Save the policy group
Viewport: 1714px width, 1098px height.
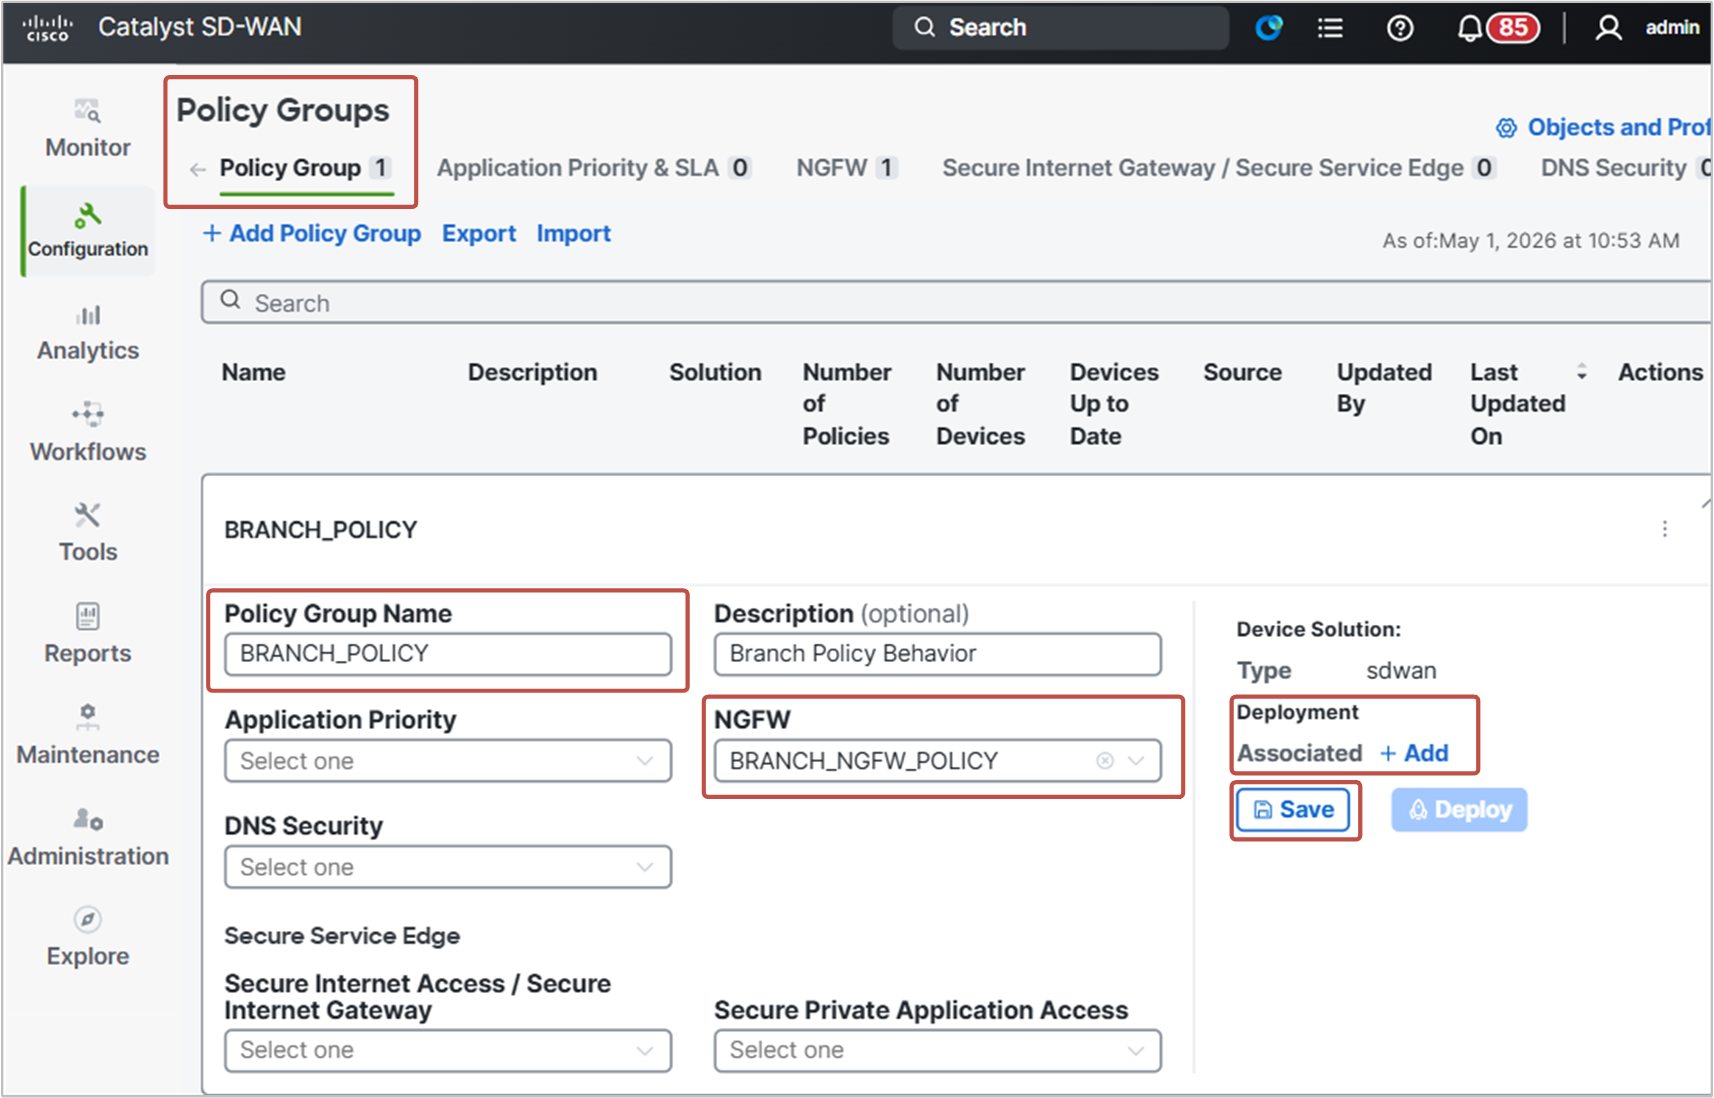1293,810
